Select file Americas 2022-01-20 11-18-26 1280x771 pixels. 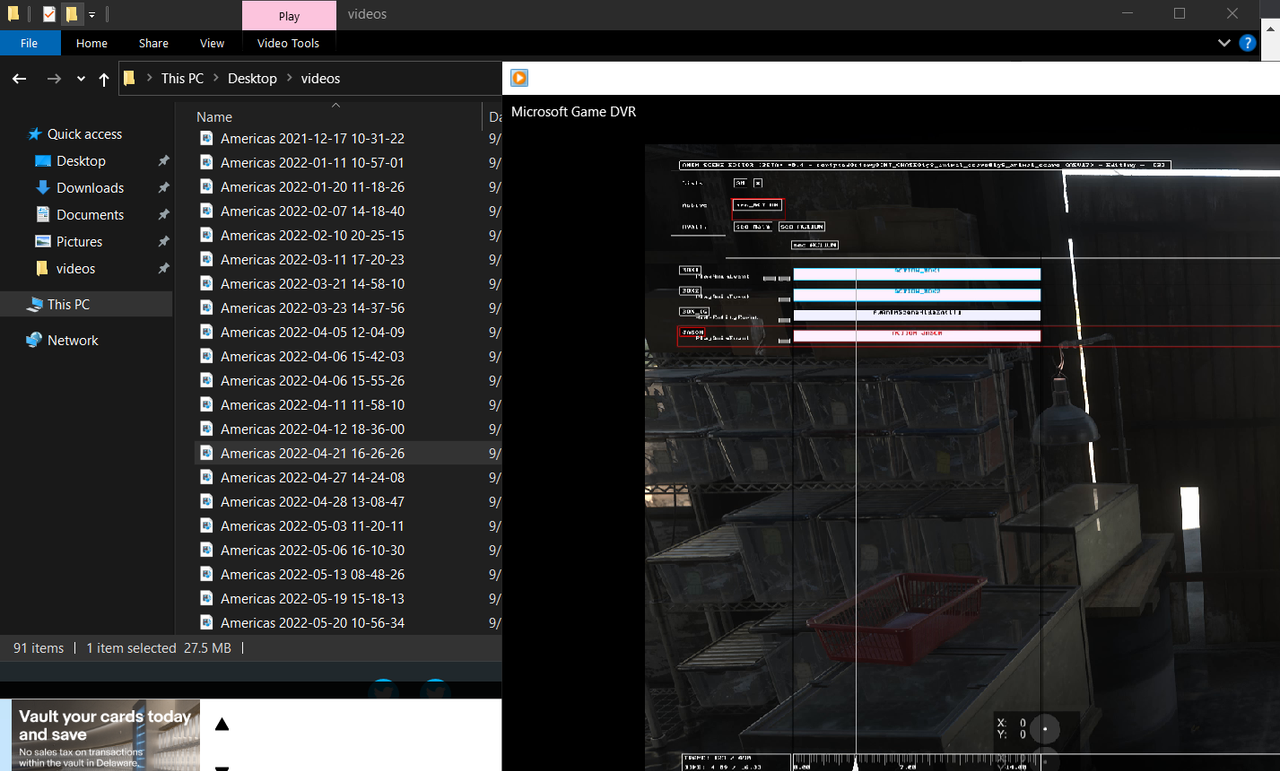click(312, 187)
